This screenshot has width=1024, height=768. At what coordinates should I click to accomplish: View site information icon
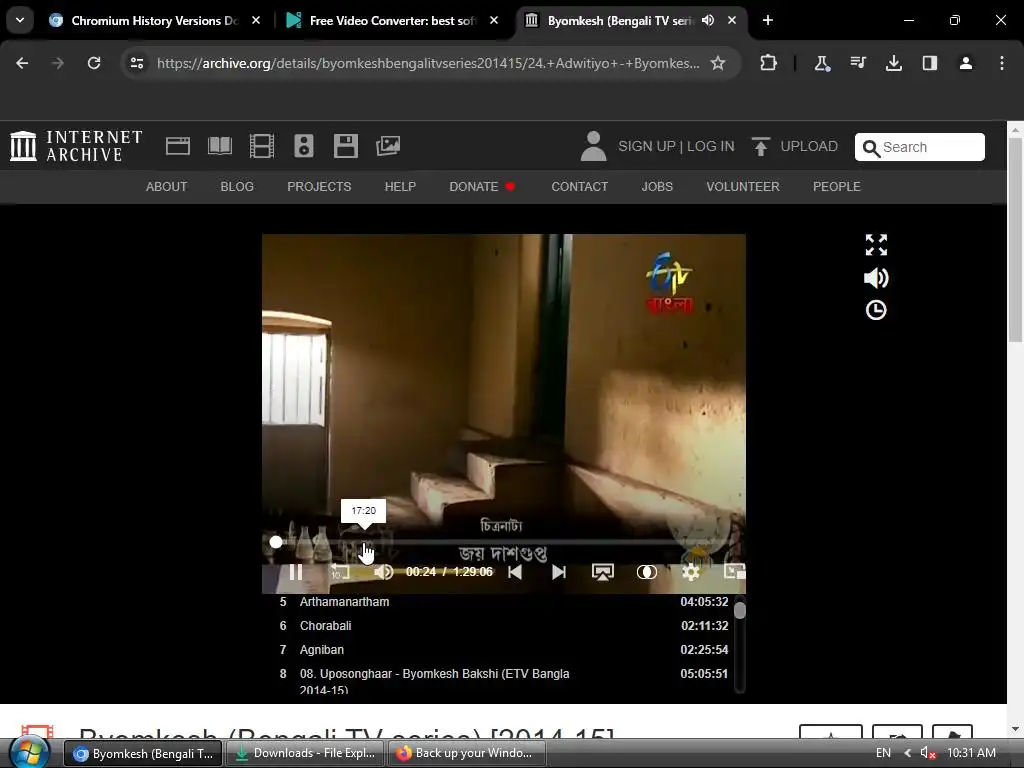[136, 63]
